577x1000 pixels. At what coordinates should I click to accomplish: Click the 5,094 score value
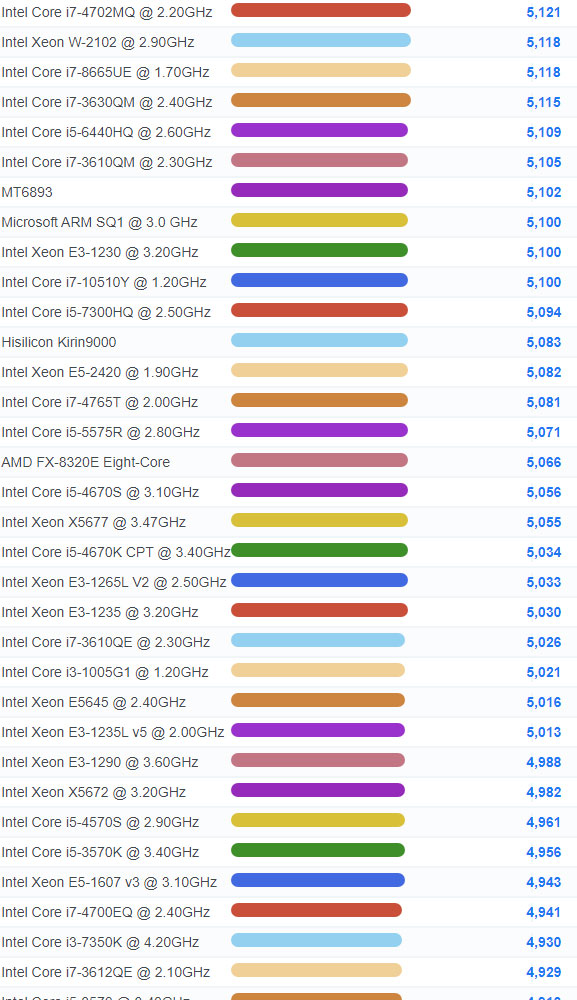point(544,312)
